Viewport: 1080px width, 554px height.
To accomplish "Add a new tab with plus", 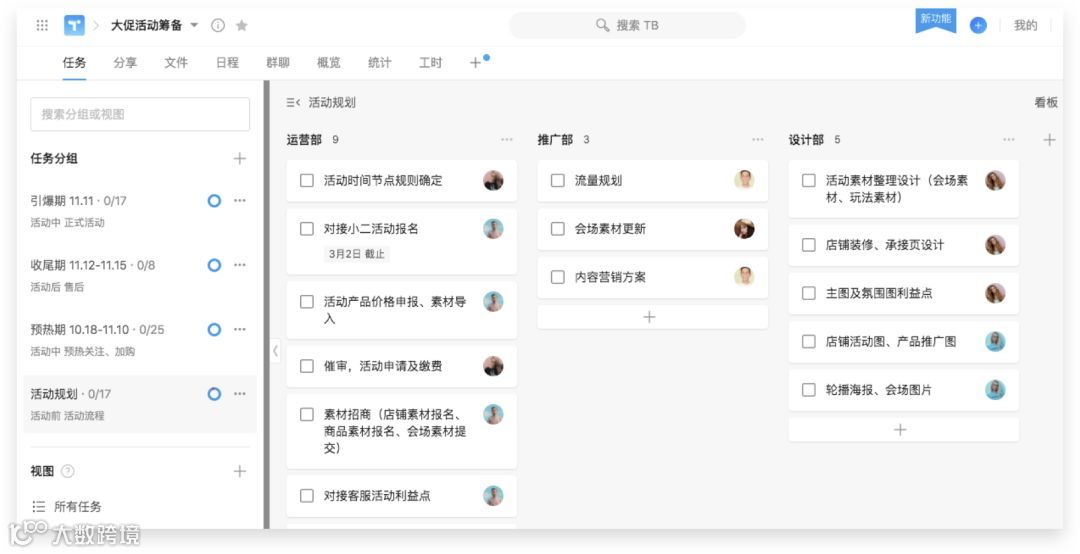I will coord(475,63).
